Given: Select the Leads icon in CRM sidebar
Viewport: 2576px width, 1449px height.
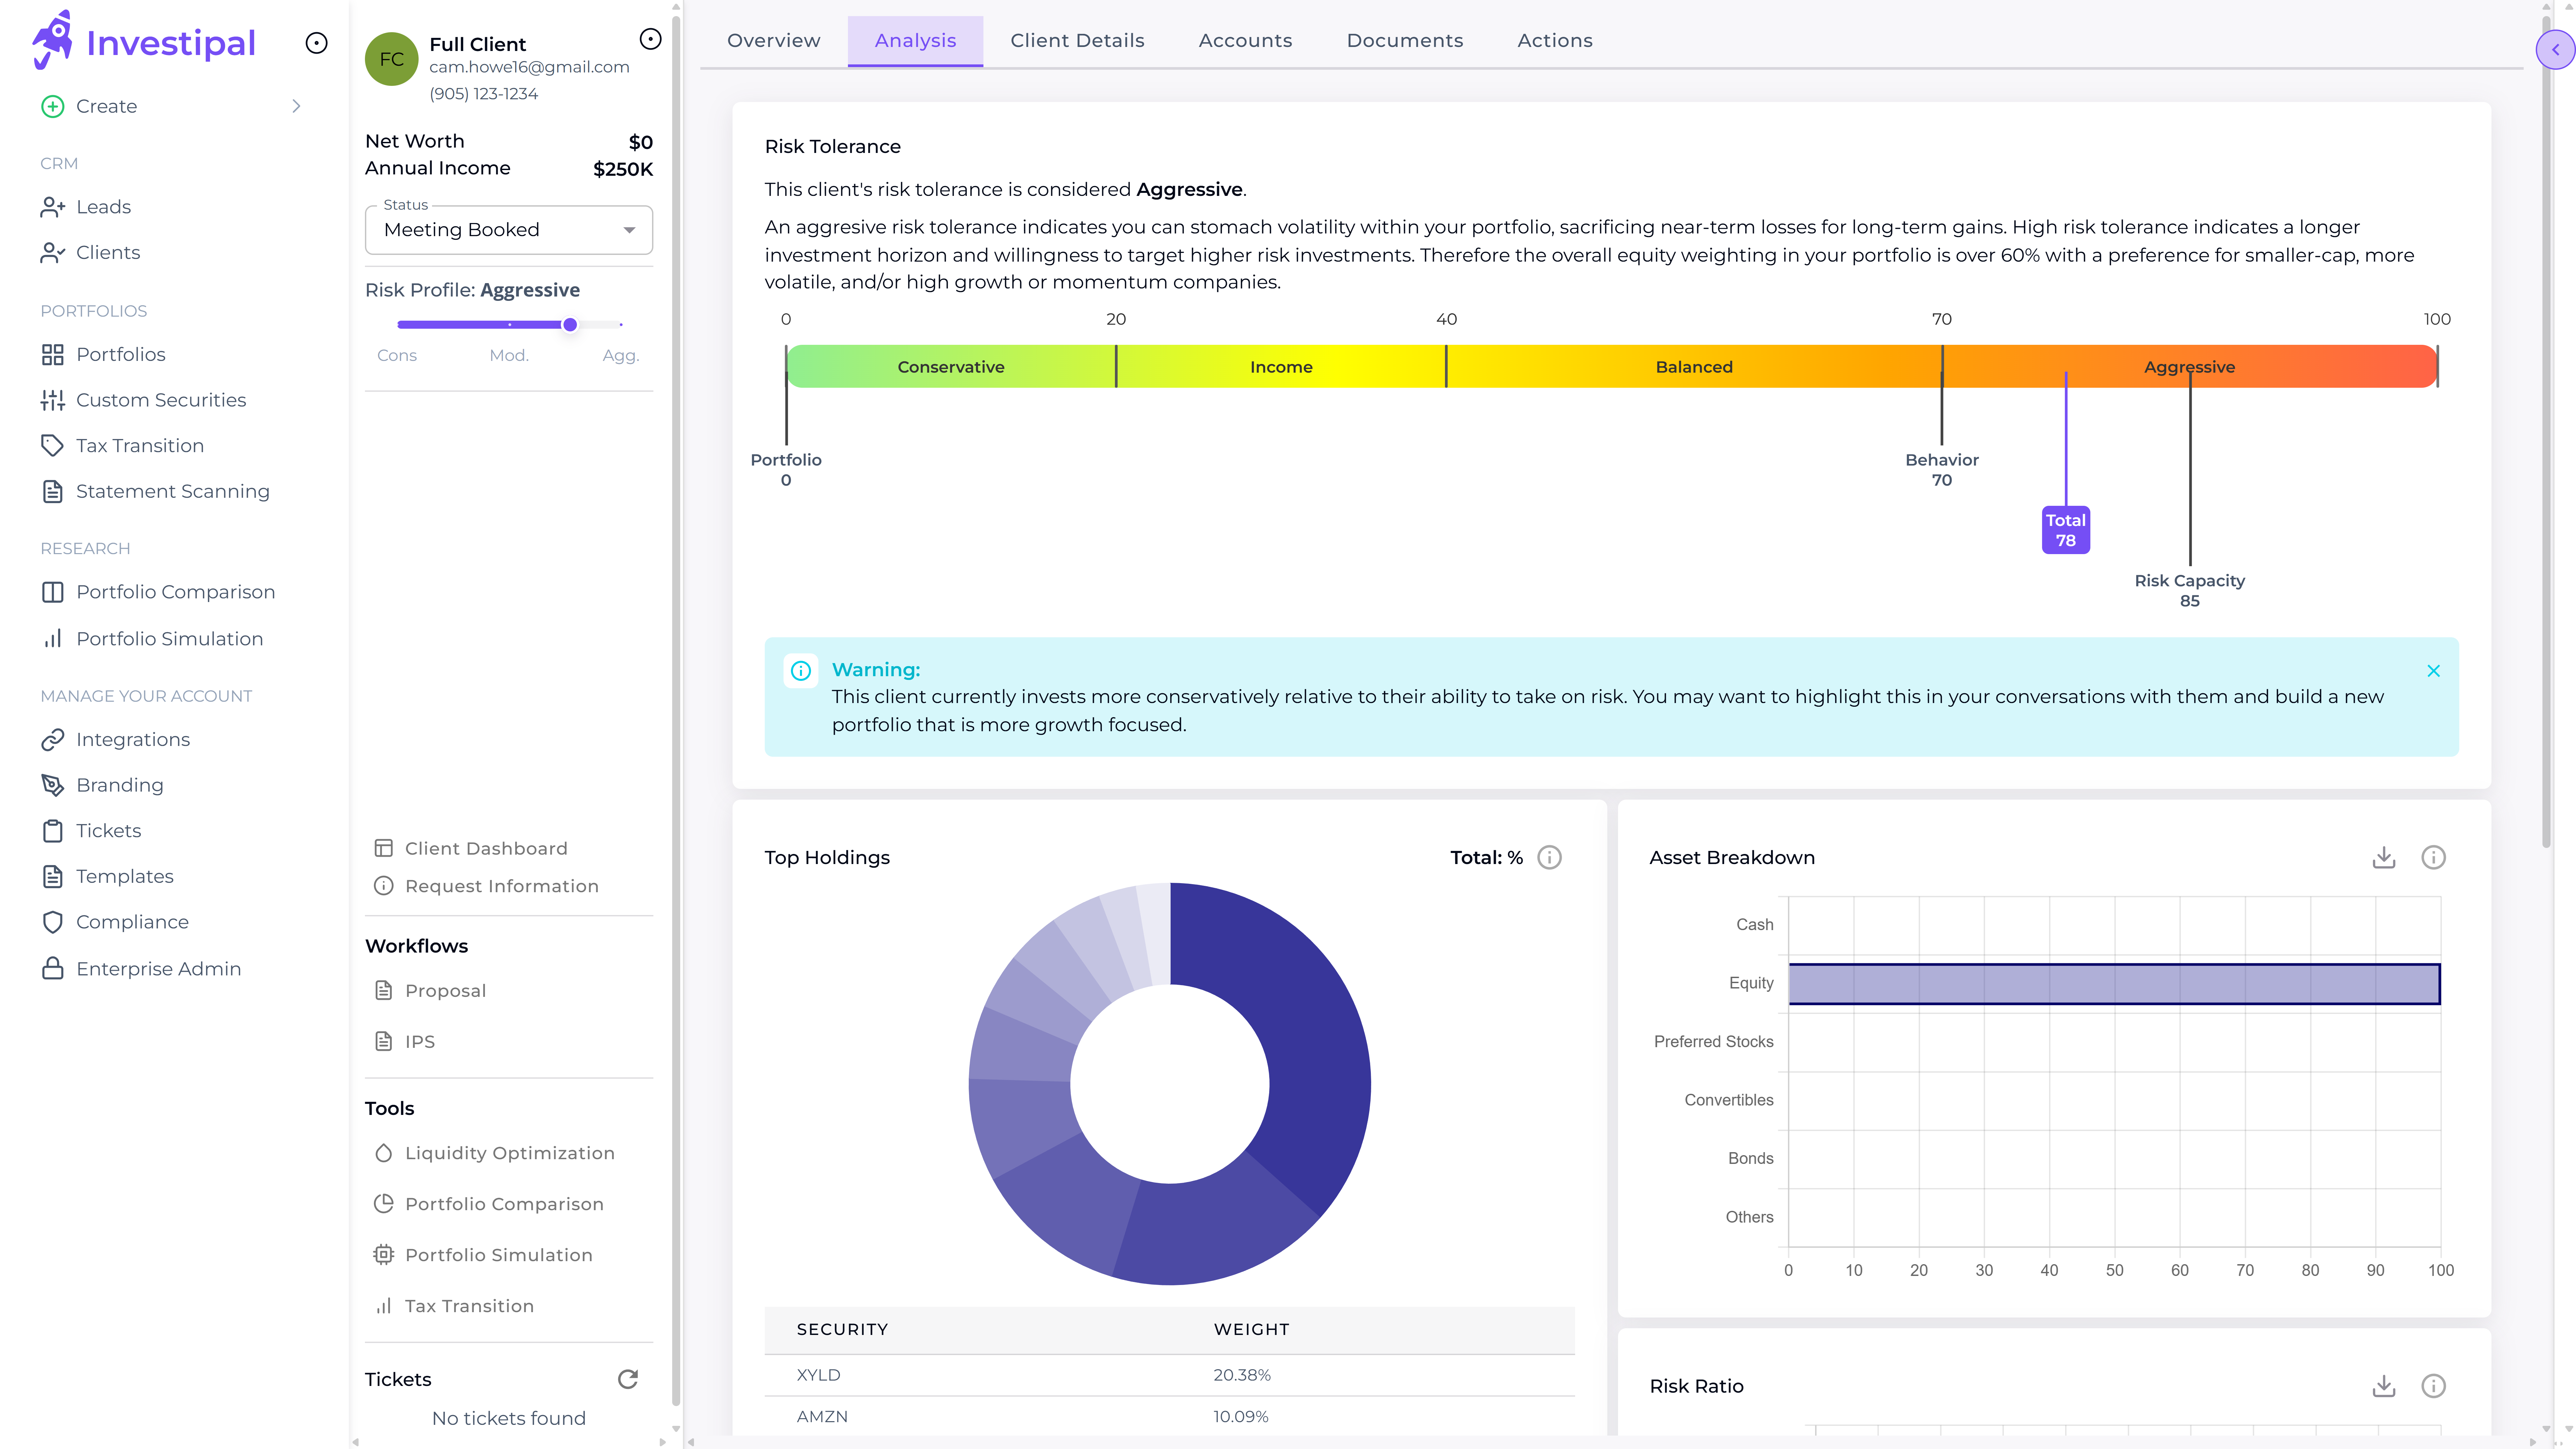Looking at the screenshot, I should point(53,206).
